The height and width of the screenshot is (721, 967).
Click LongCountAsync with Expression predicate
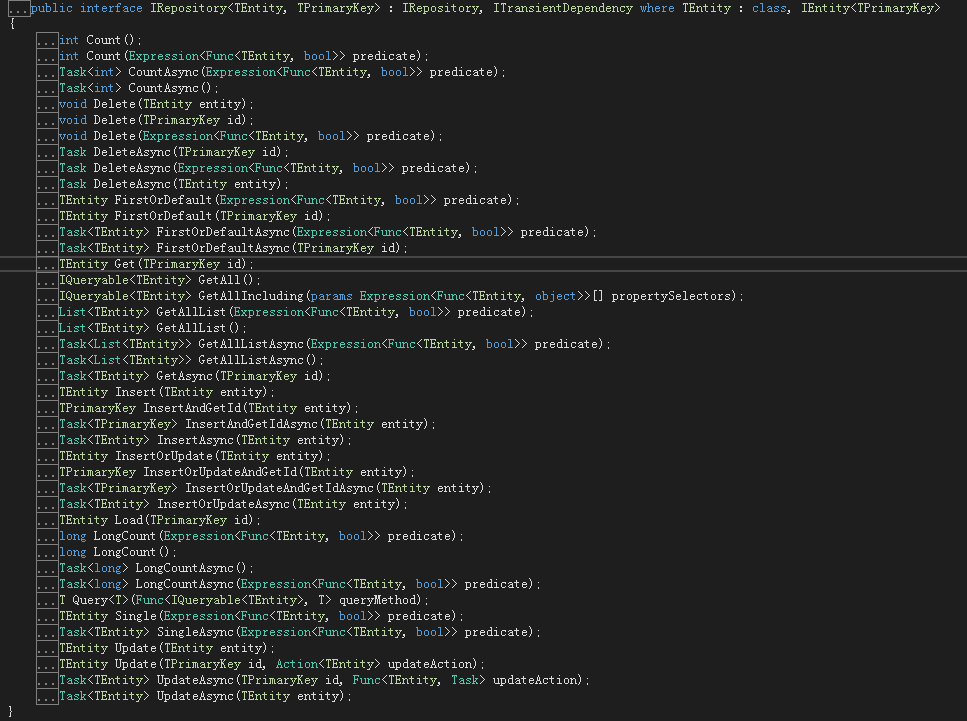(x=300, y=585)
